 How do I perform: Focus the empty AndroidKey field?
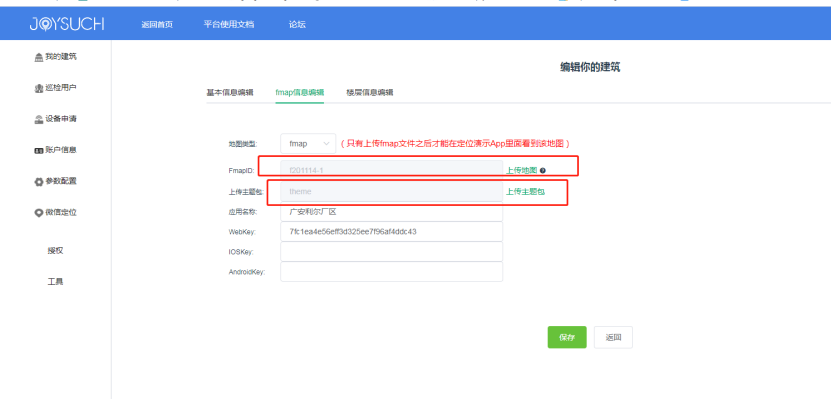click(392, 272)
